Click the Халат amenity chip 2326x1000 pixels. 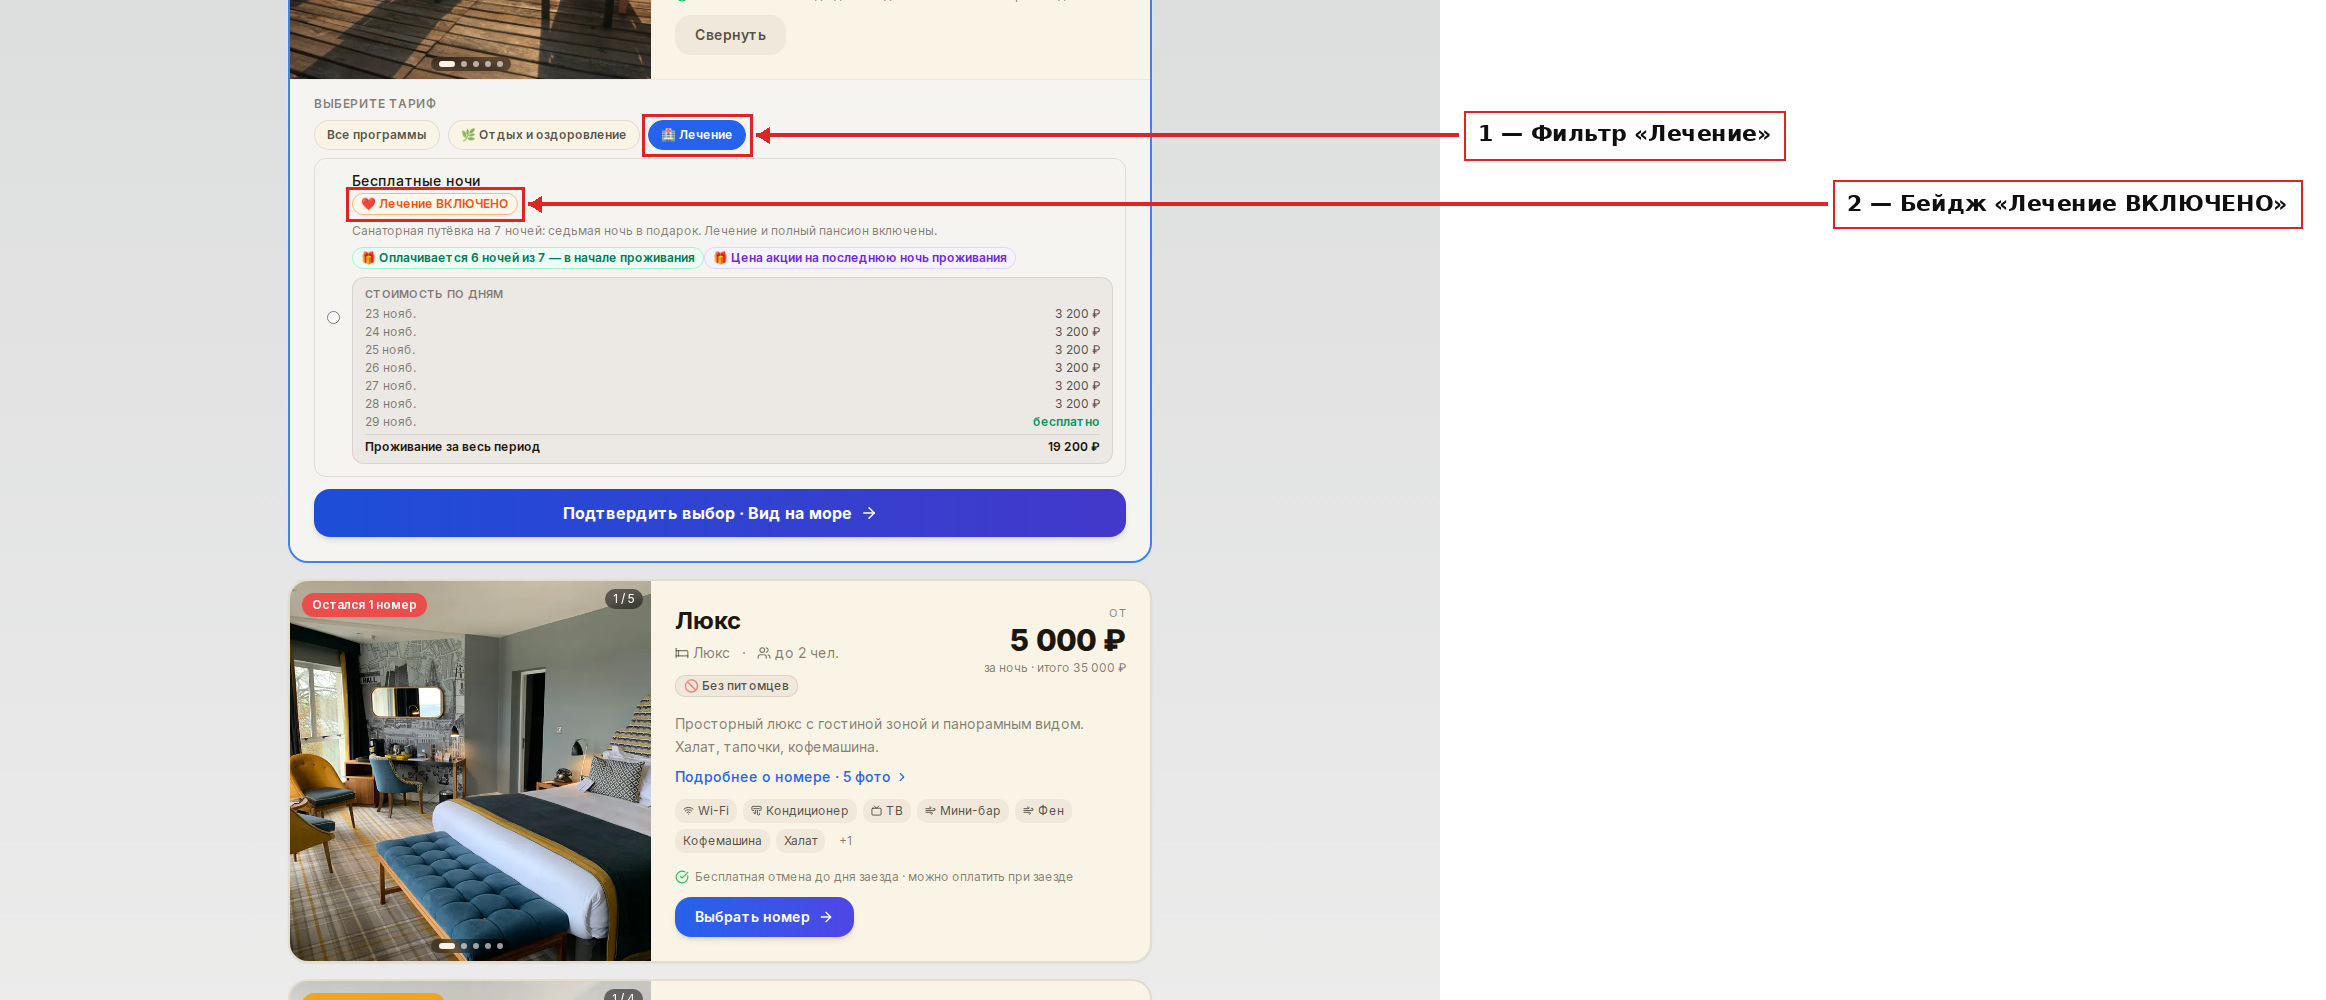pyautogui.click(x=800, y=841)
